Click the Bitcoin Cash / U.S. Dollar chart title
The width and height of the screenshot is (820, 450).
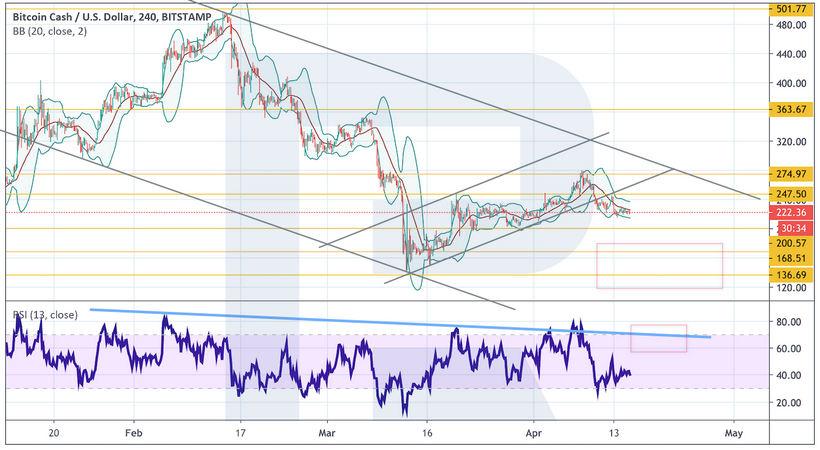coord(112,17)
